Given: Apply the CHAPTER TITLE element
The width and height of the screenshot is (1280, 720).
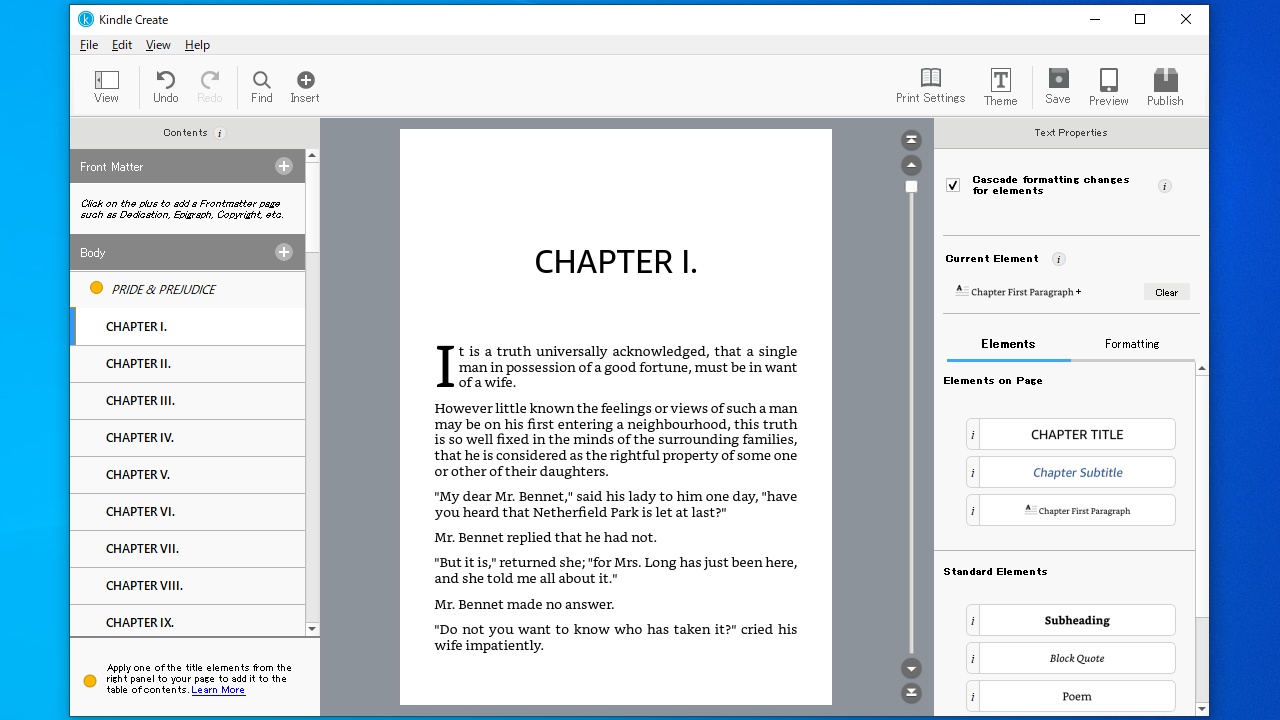Looking at the screenshot, I should [1077, 435].
